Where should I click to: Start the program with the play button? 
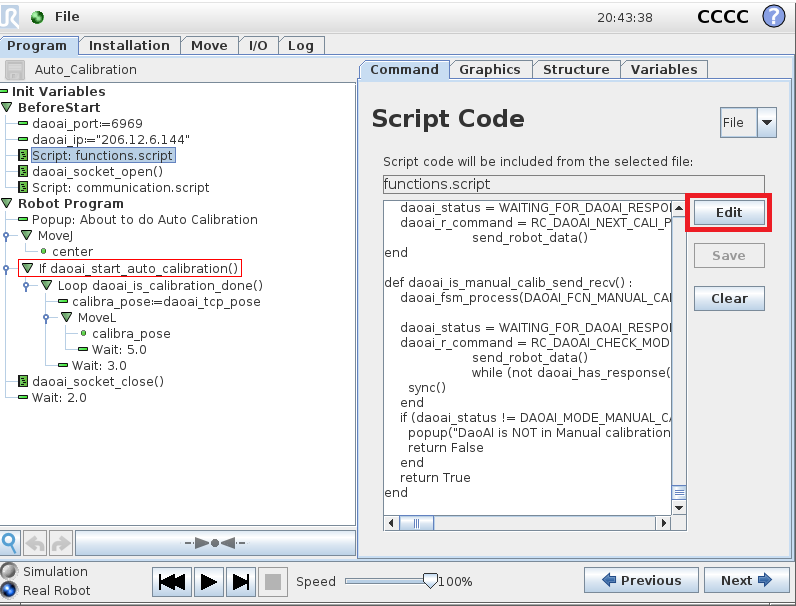pos(208,582)
